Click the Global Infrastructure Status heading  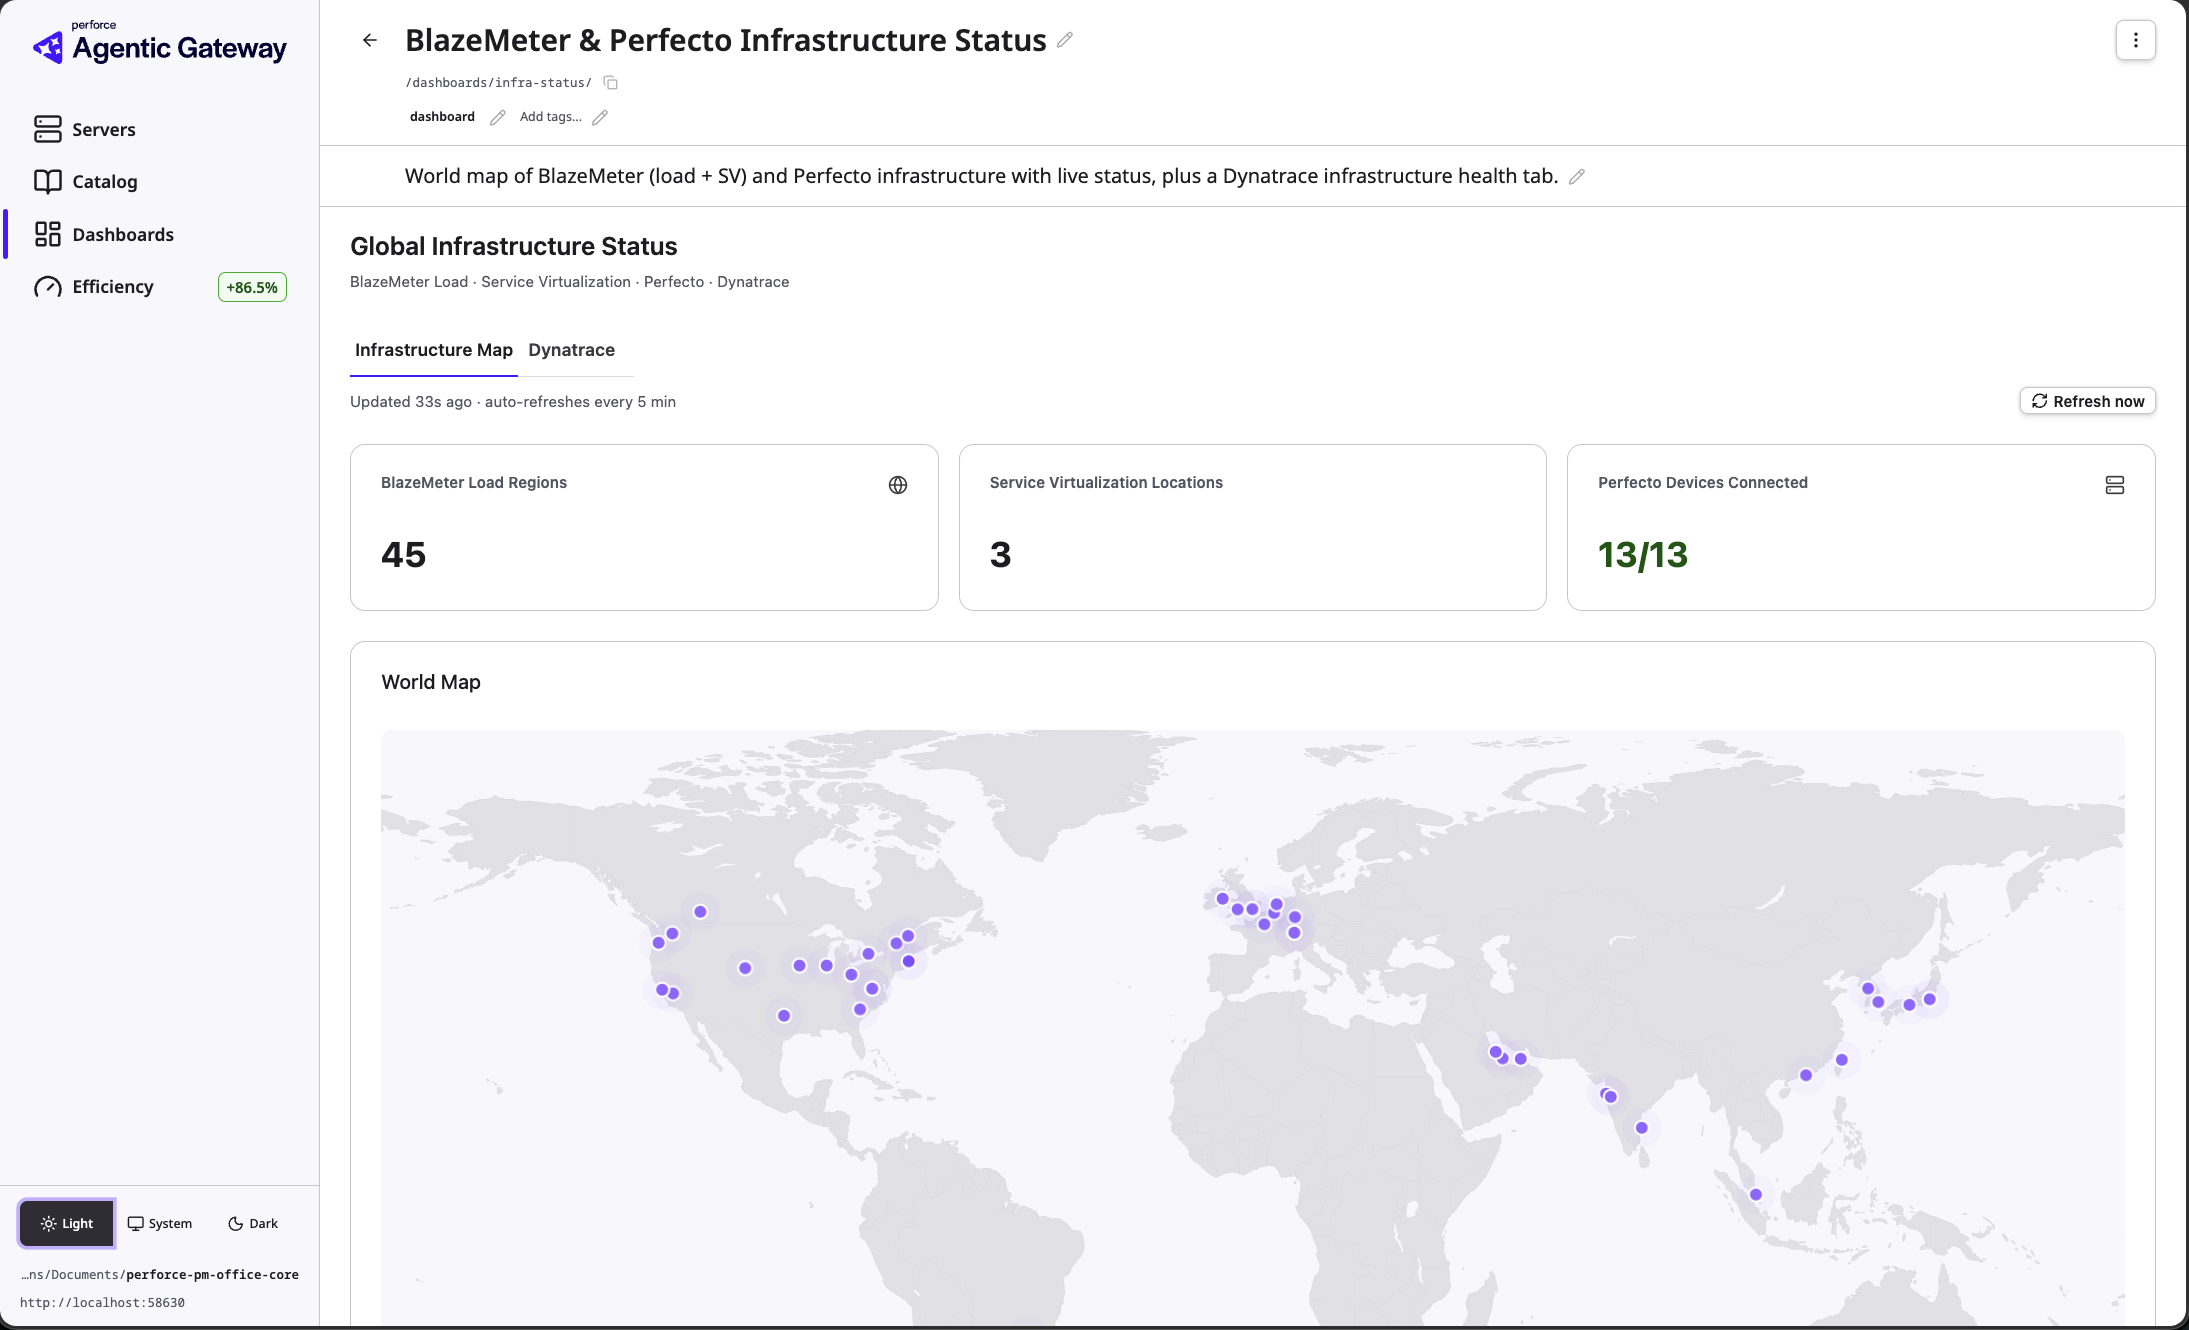point(513,246)
